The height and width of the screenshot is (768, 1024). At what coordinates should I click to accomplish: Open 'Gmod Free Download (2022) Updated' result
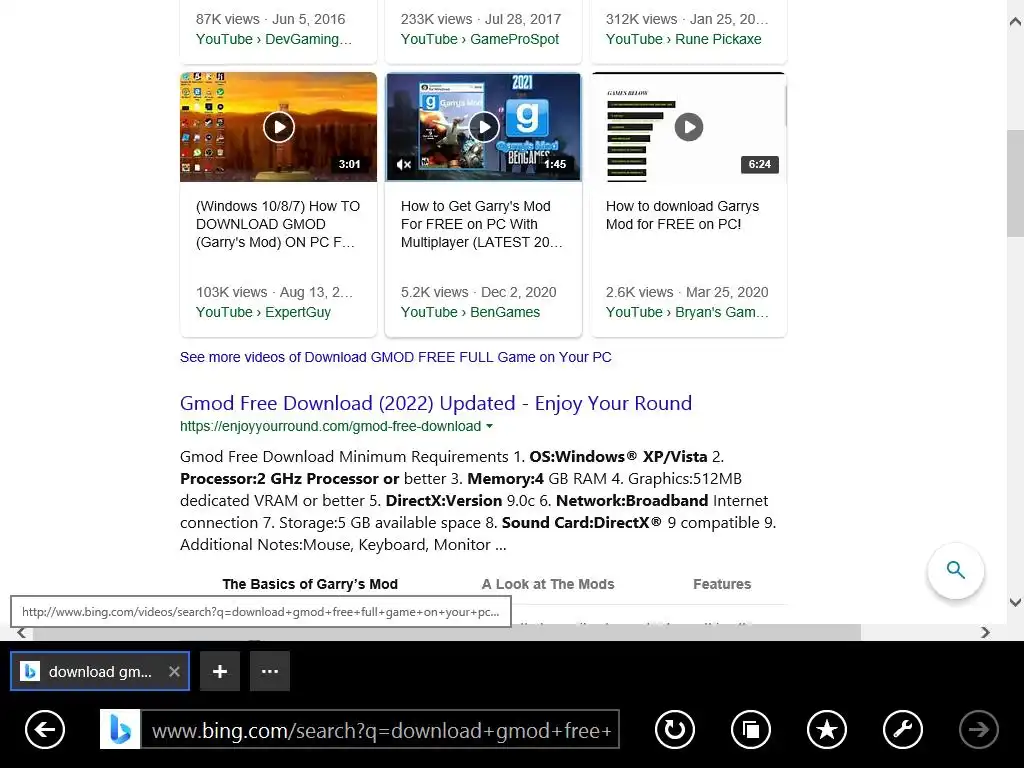pyautogui.click(x=436, y=403)
